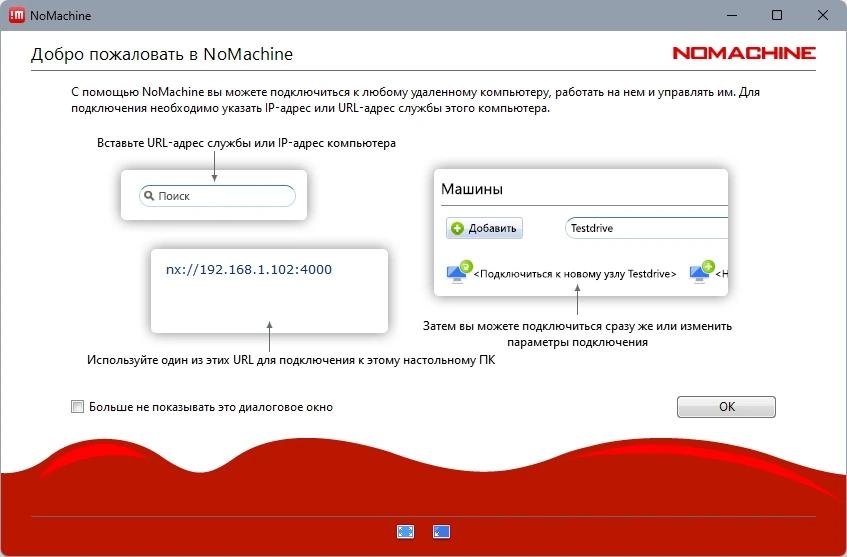
Task: Click the text "Используйте один из этих URL для подключения"
Action: point(220,360)
